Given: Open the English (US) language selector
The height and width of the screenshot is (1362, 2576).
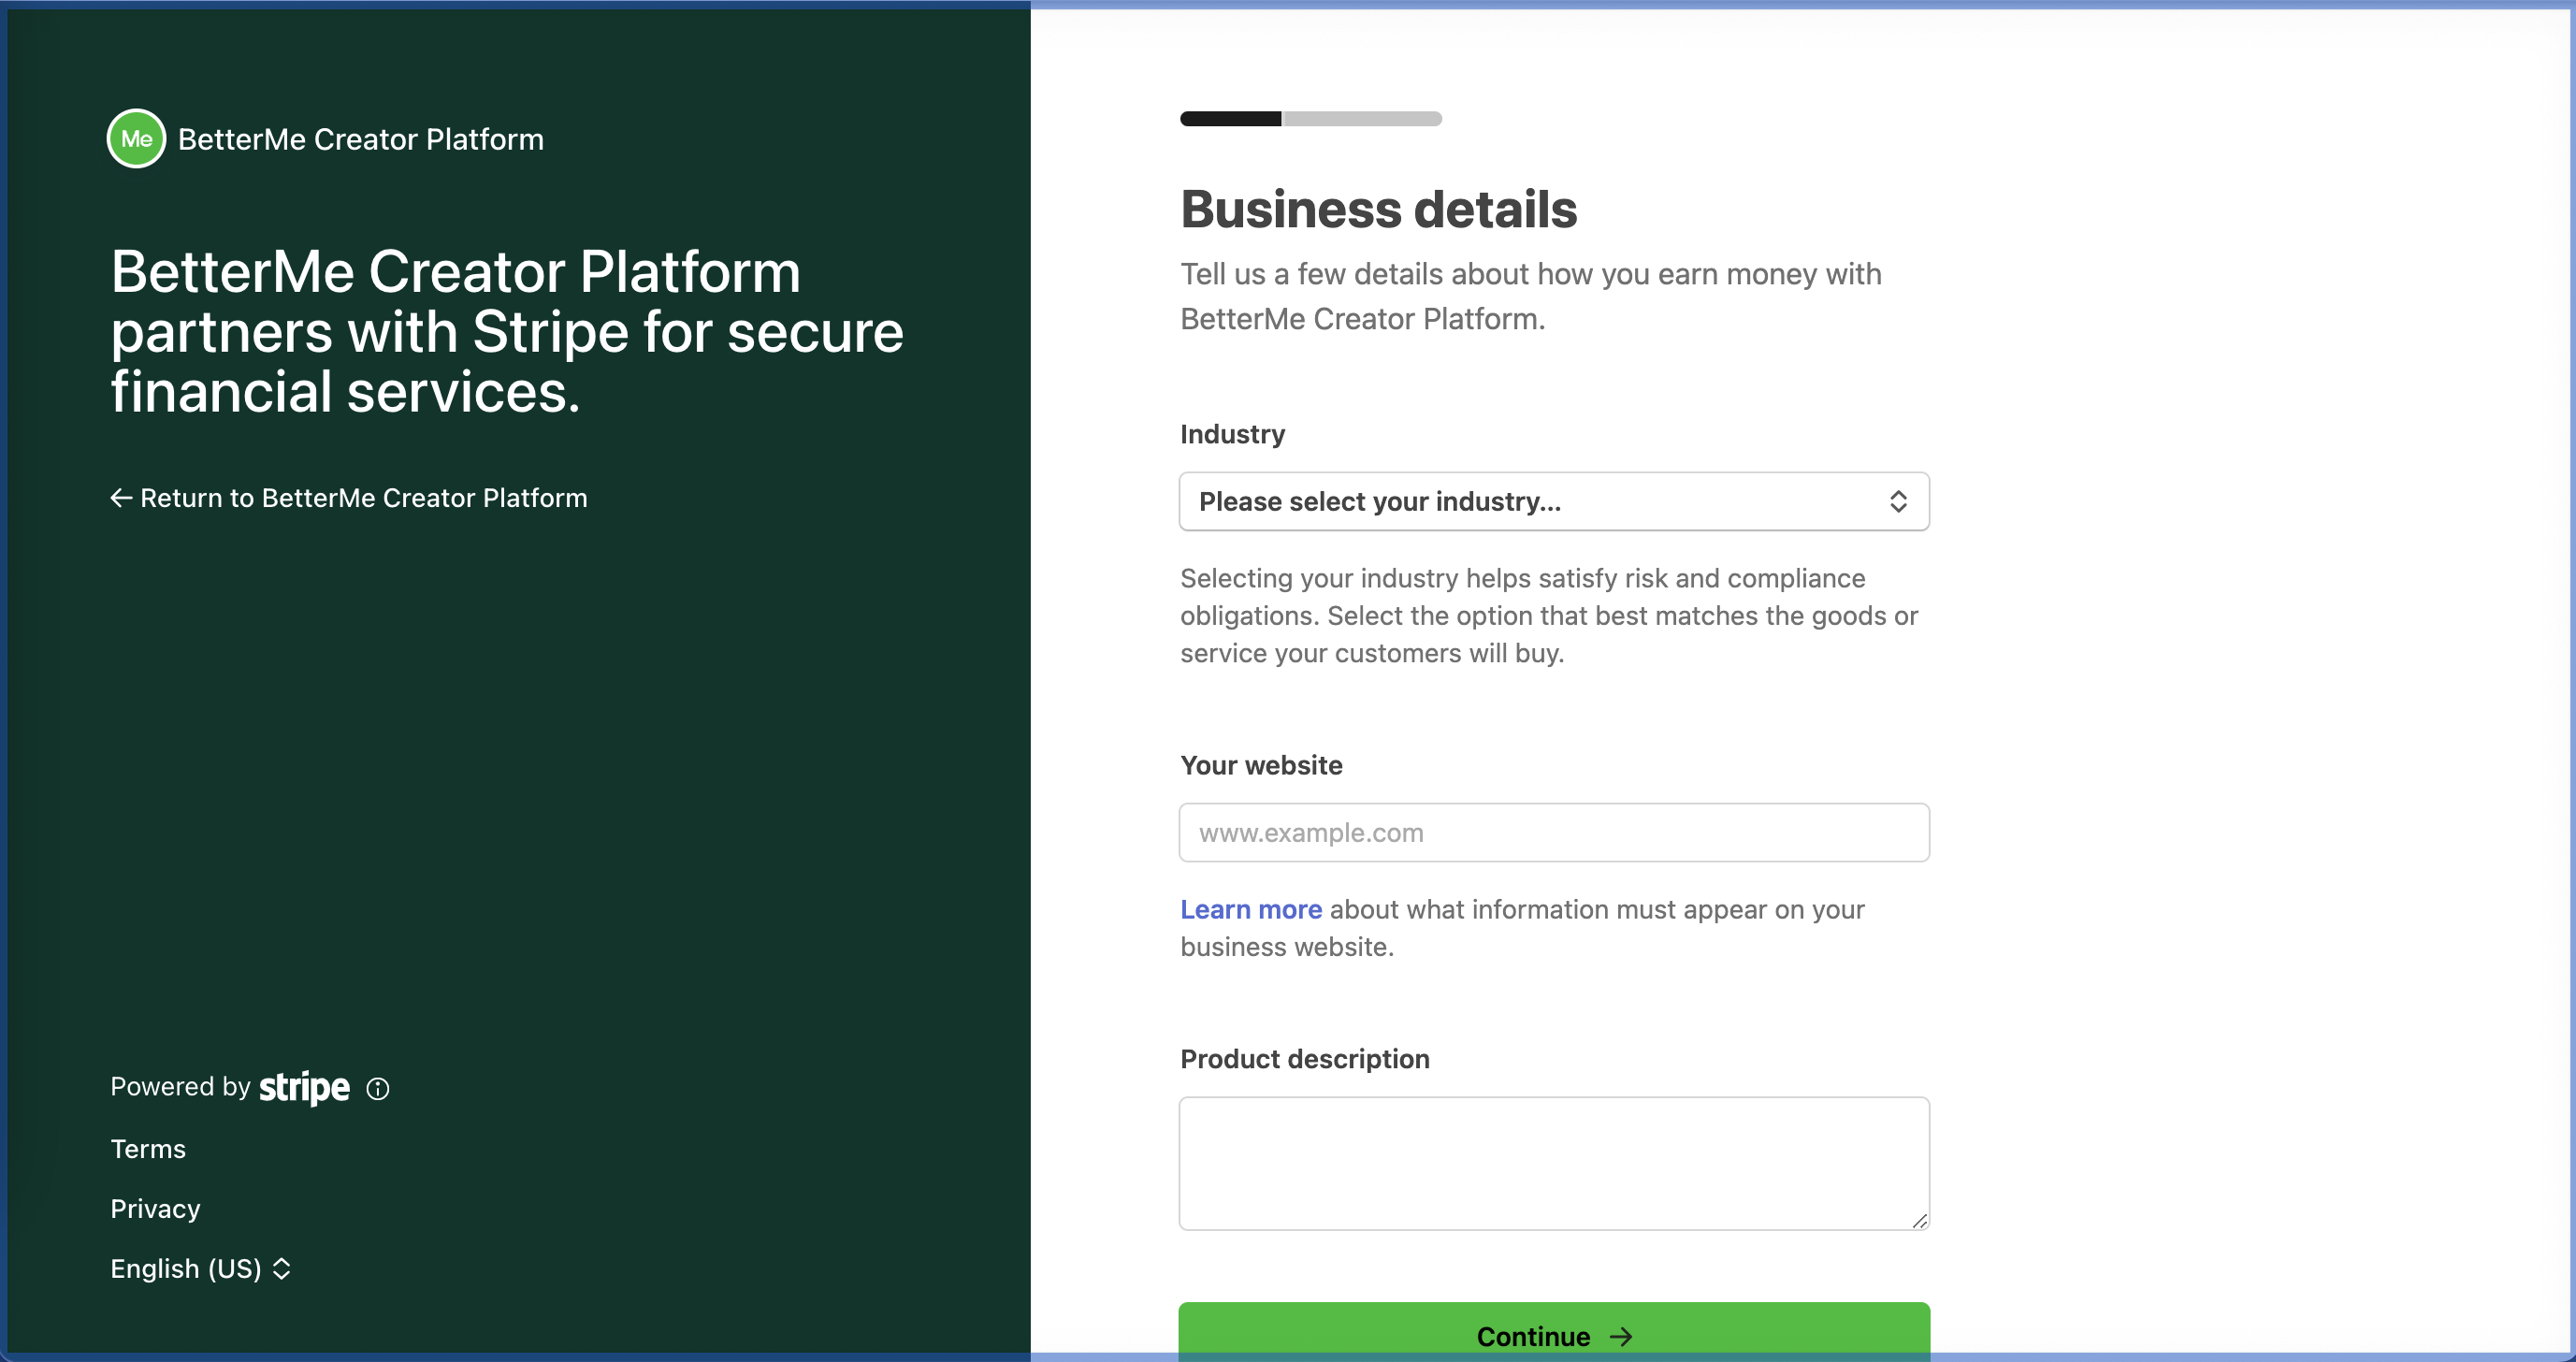Looking at the screenshot, I should click(x=201, y=1268).
